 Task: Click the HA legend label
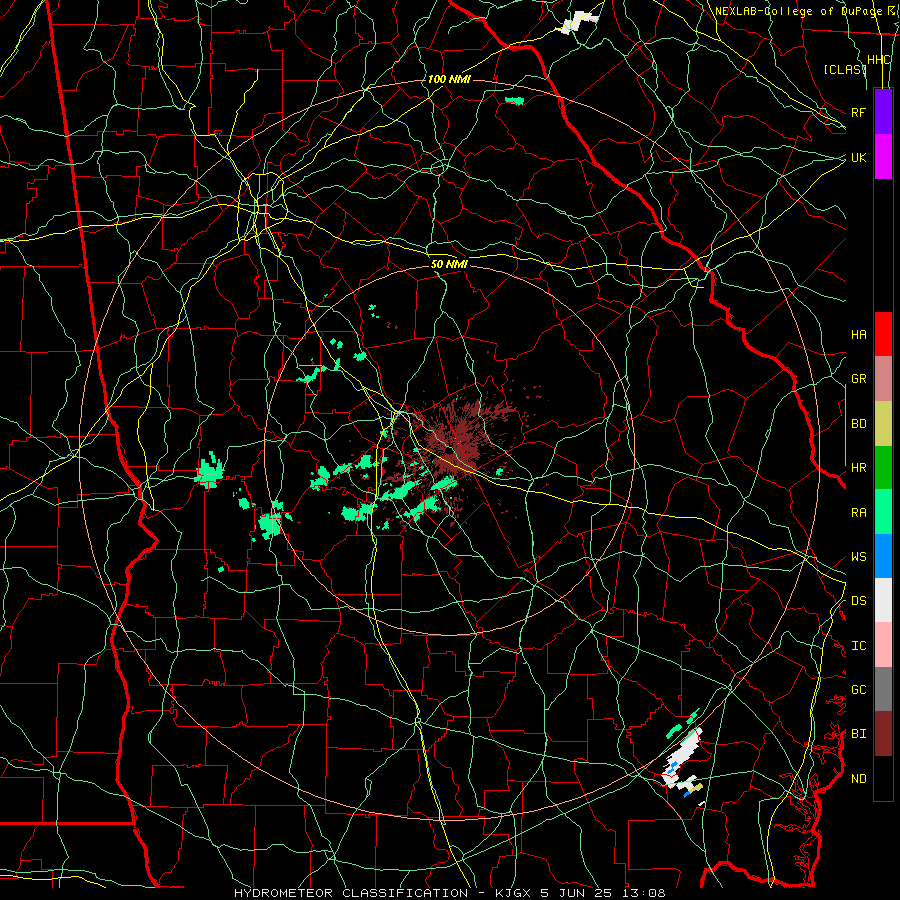point(858,334)
